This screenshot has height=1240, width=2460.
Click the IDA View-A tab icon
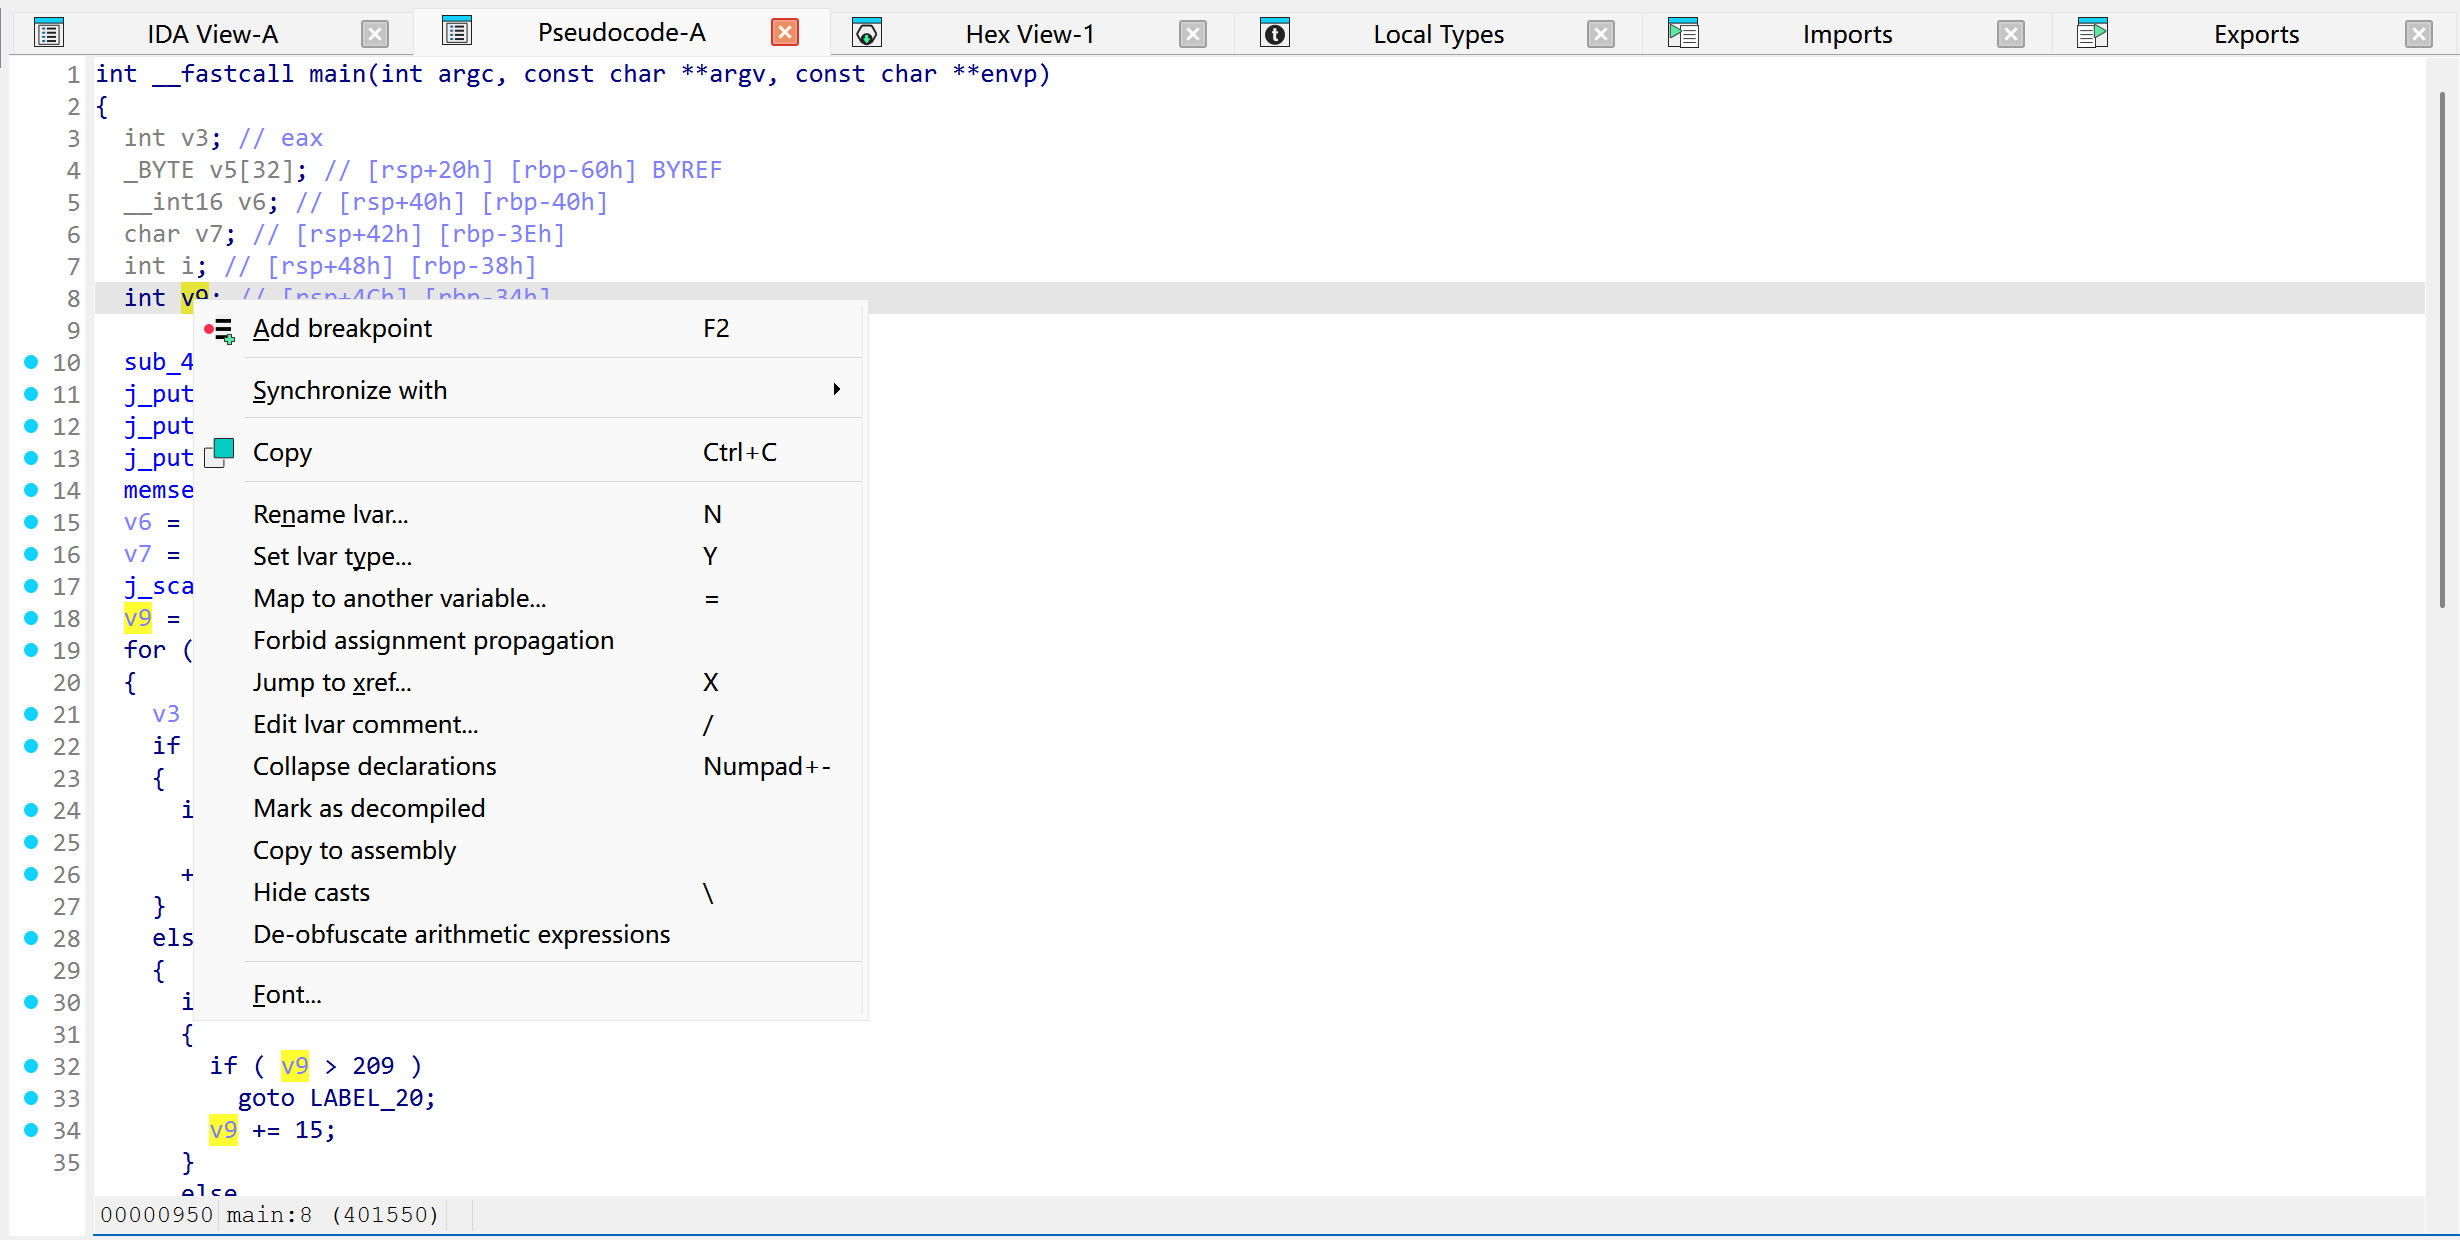49,31
